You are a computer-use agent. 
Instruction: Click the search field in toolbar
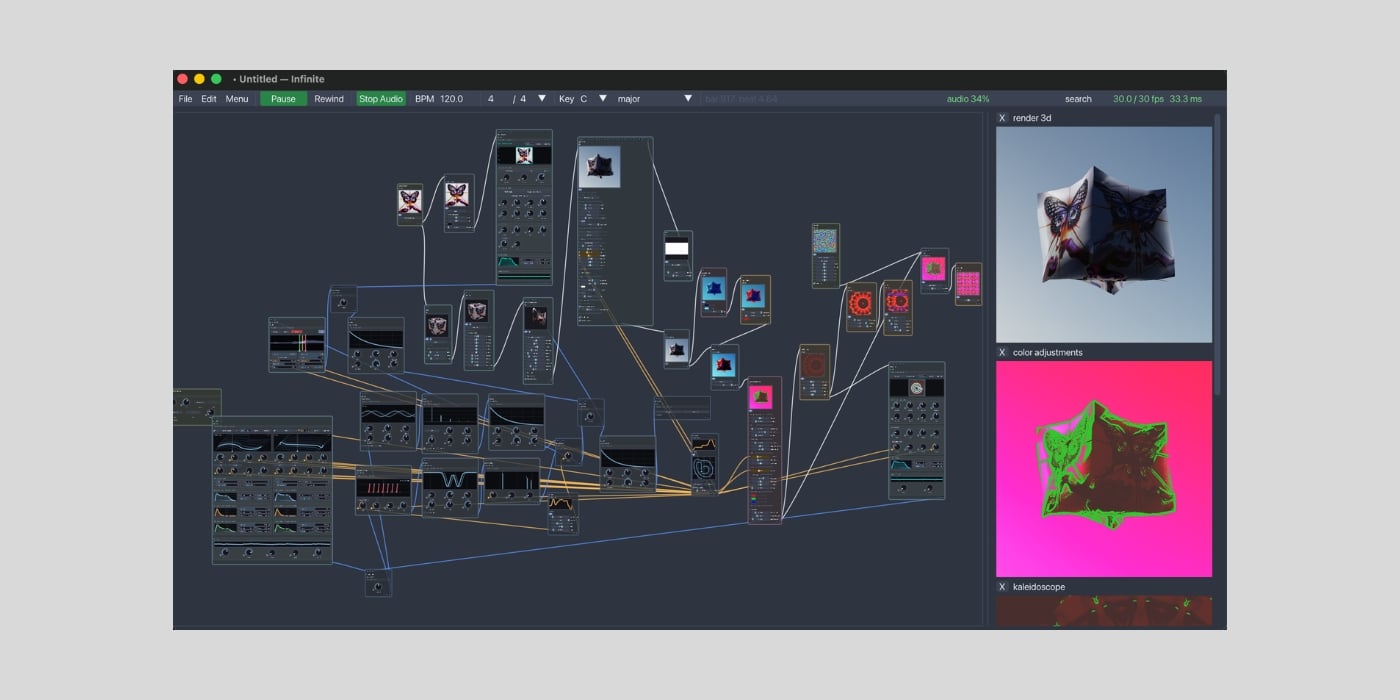click(x=1078, y=99)
